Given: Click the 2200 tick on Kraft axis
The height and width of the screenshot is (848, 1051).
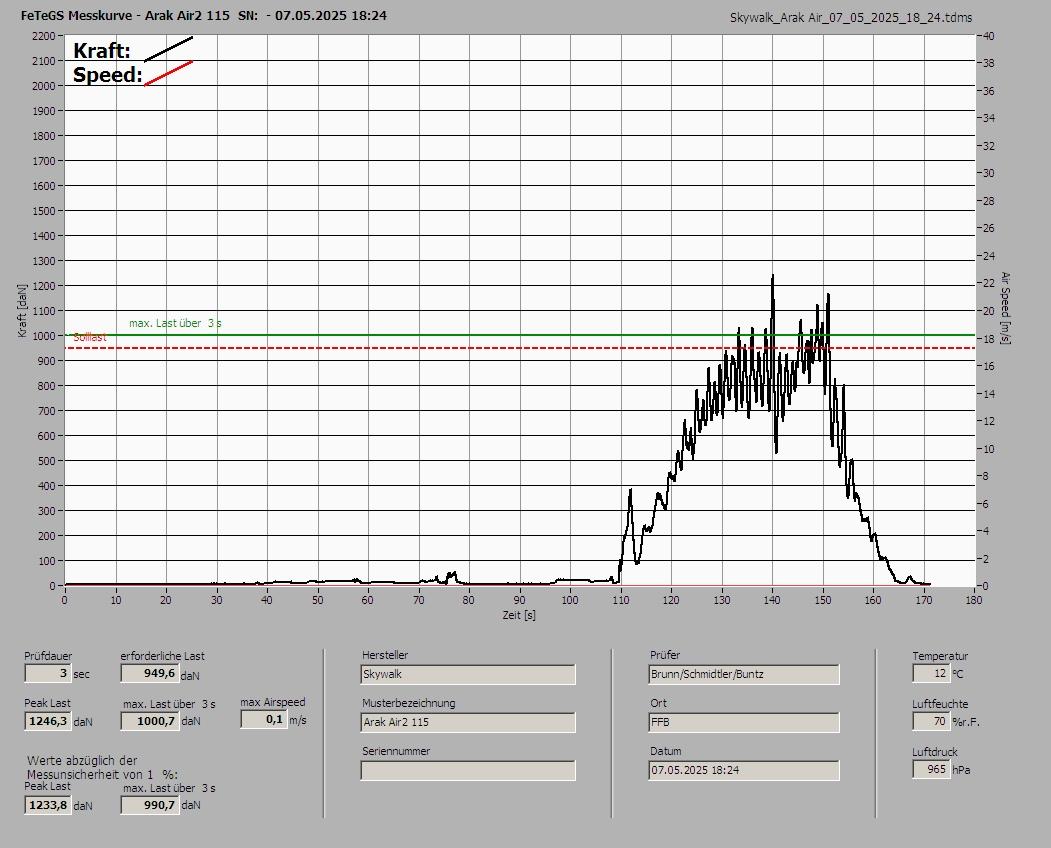Looking at the screenshot, I should [44, 36].
